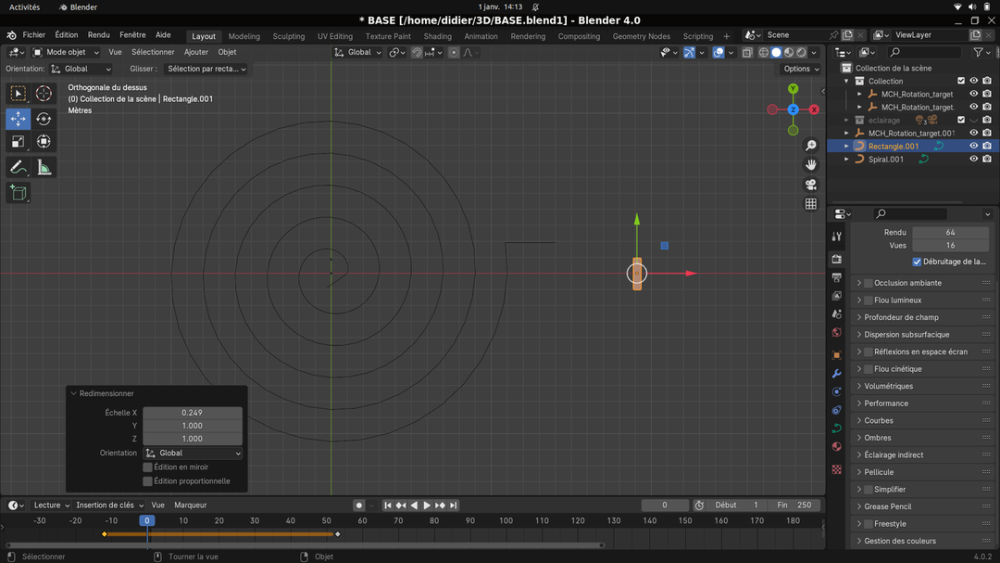
Task: Click the blue frame 0 playhead marker
Action: [147, 520]
